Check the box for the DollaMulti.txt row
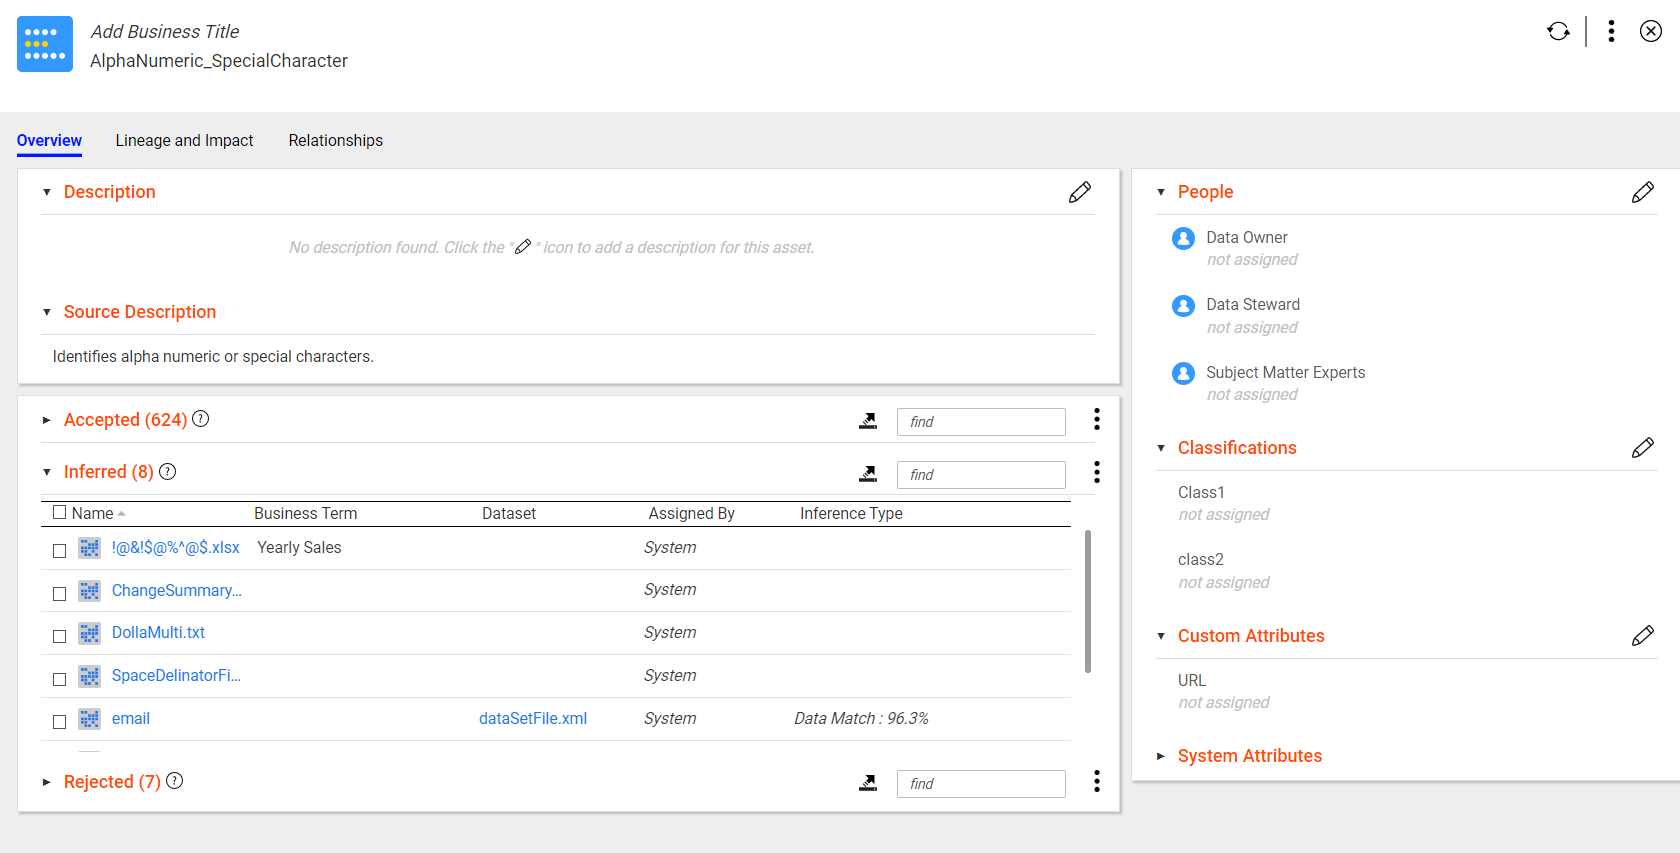1680x853 pixels. 60,636
